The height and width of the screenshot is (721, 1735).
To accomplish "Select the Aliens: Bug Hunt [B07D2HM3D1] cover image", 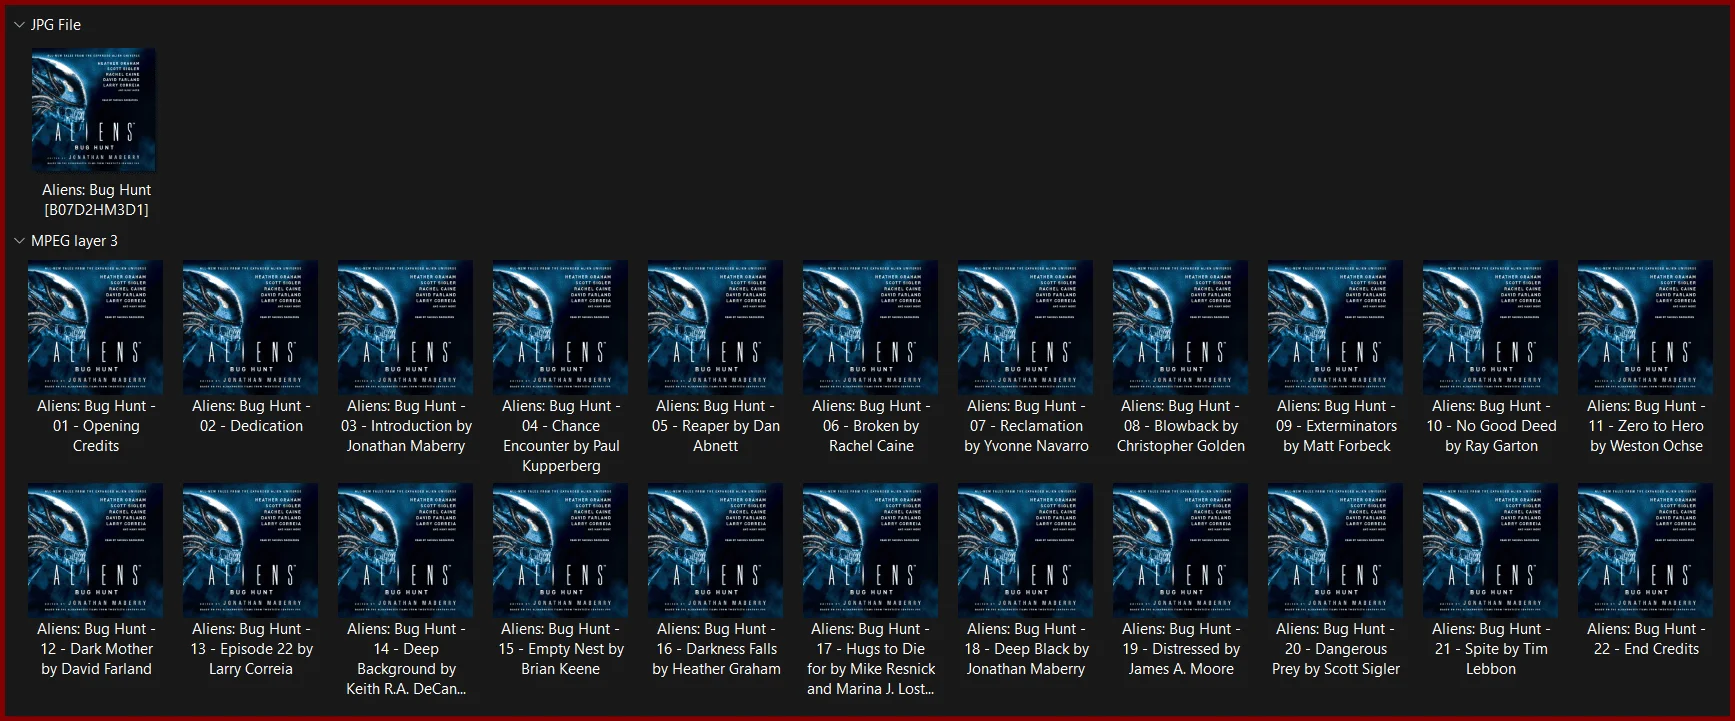I will click(x=94, y=109).
